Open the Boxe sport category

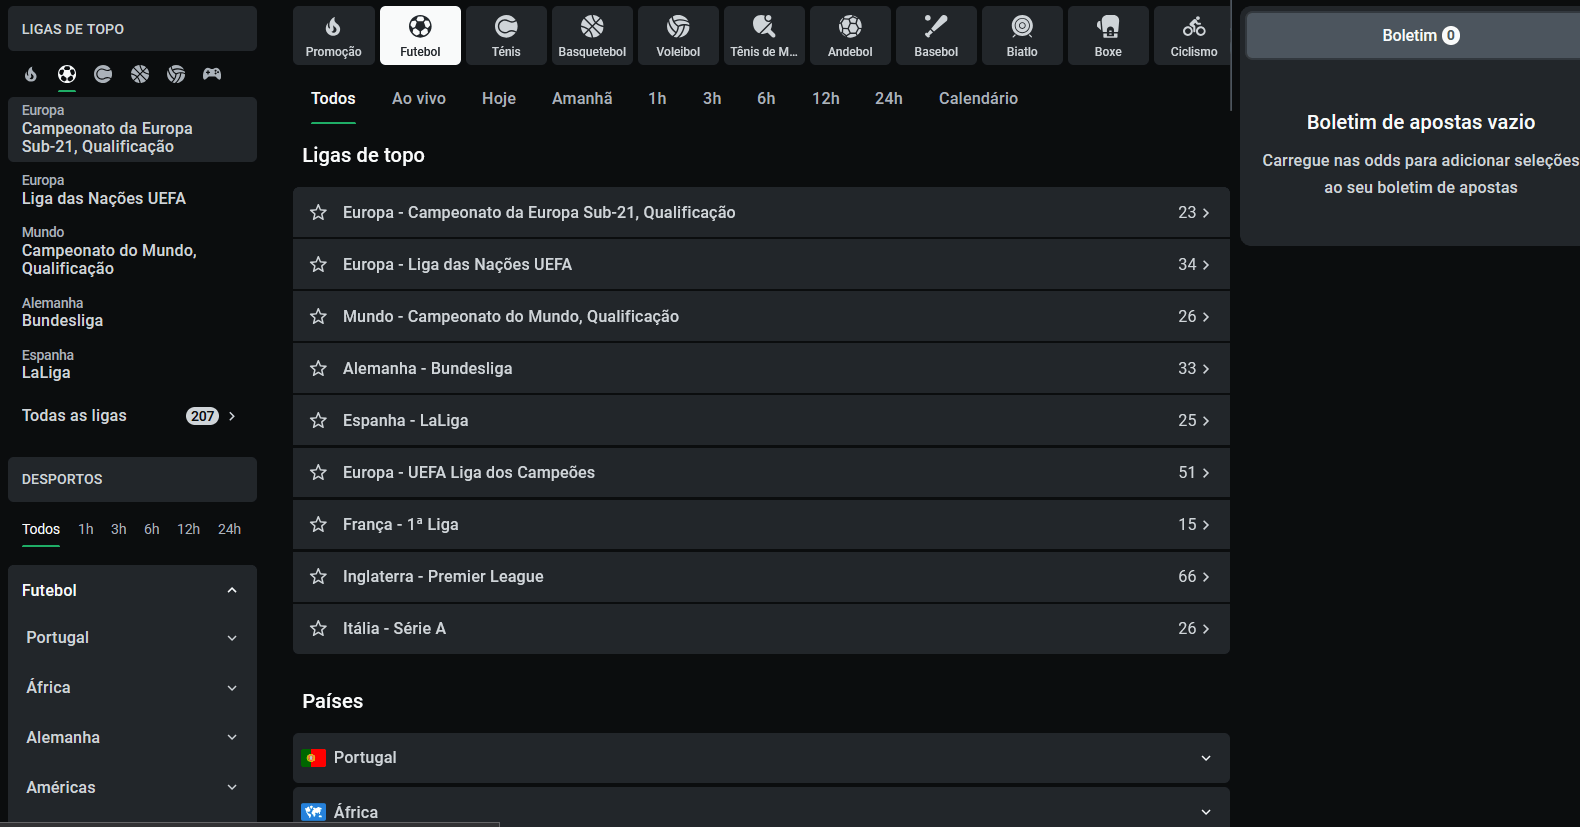tap(1108, 36)
